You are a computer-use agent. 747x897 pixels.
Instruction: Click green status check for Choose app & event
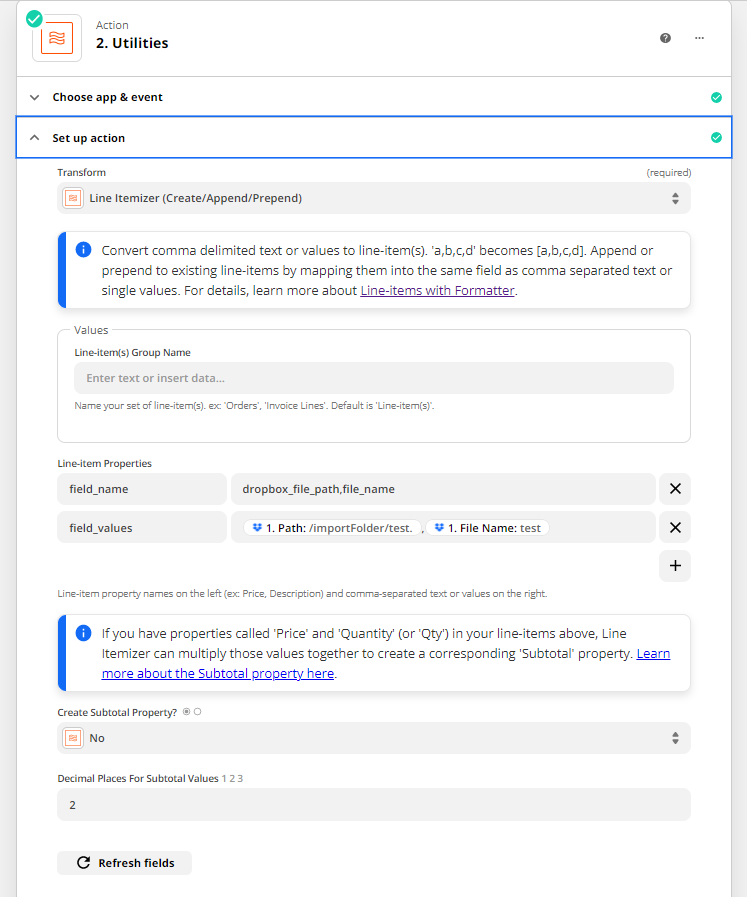tap(716, 97)
